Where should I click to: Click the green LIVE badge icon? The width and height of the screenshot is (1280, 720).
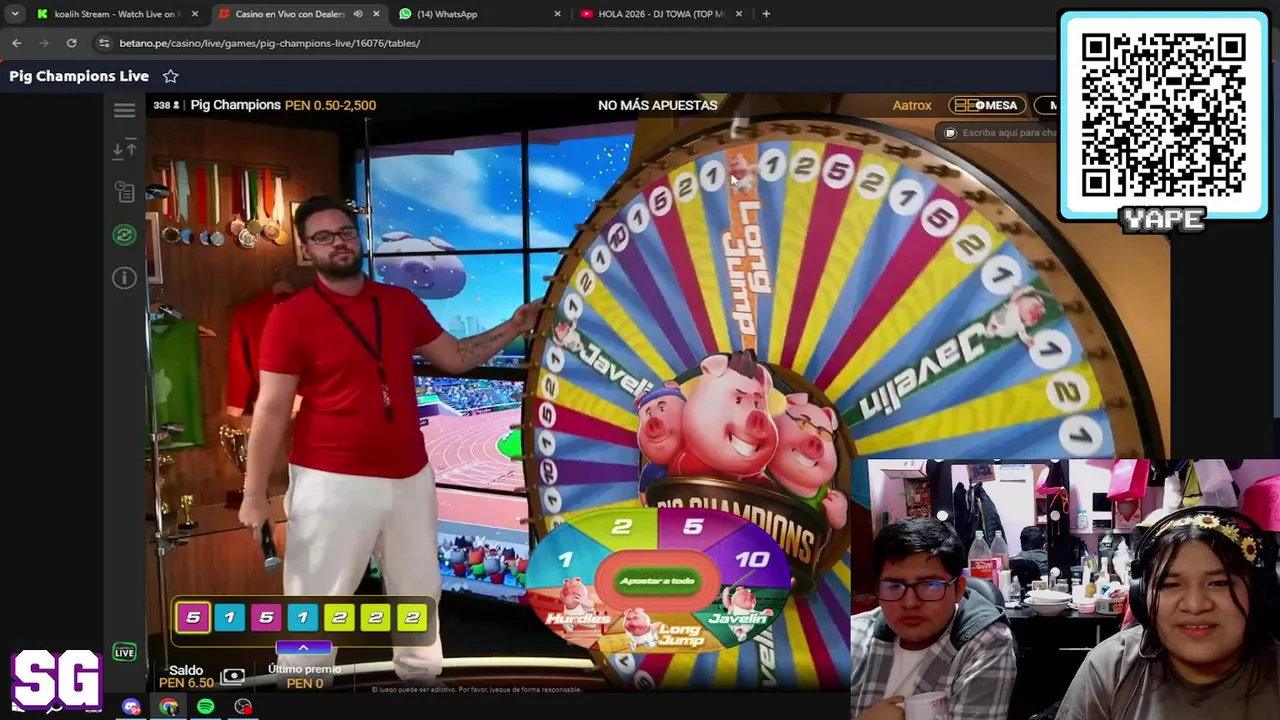point(124,652)
